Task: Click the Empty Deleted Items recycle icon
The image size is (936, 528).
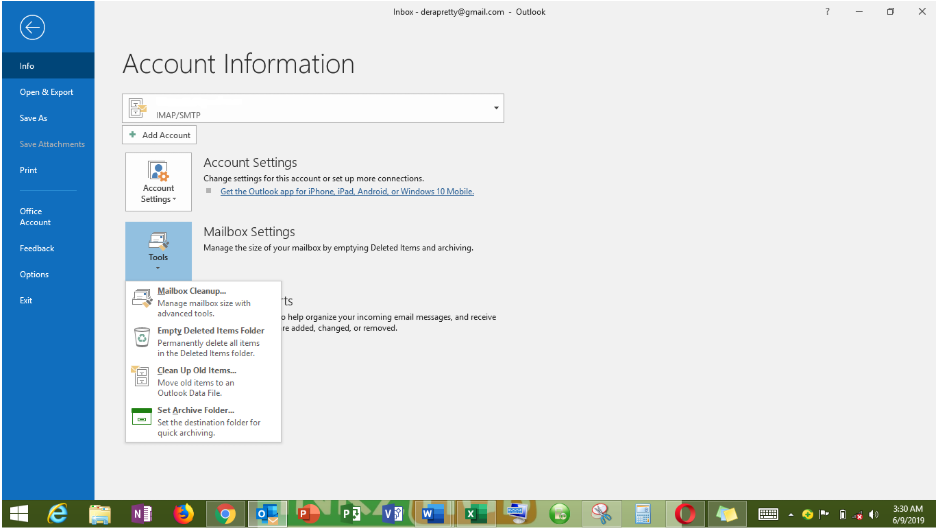Action: [x=142, y=337]
